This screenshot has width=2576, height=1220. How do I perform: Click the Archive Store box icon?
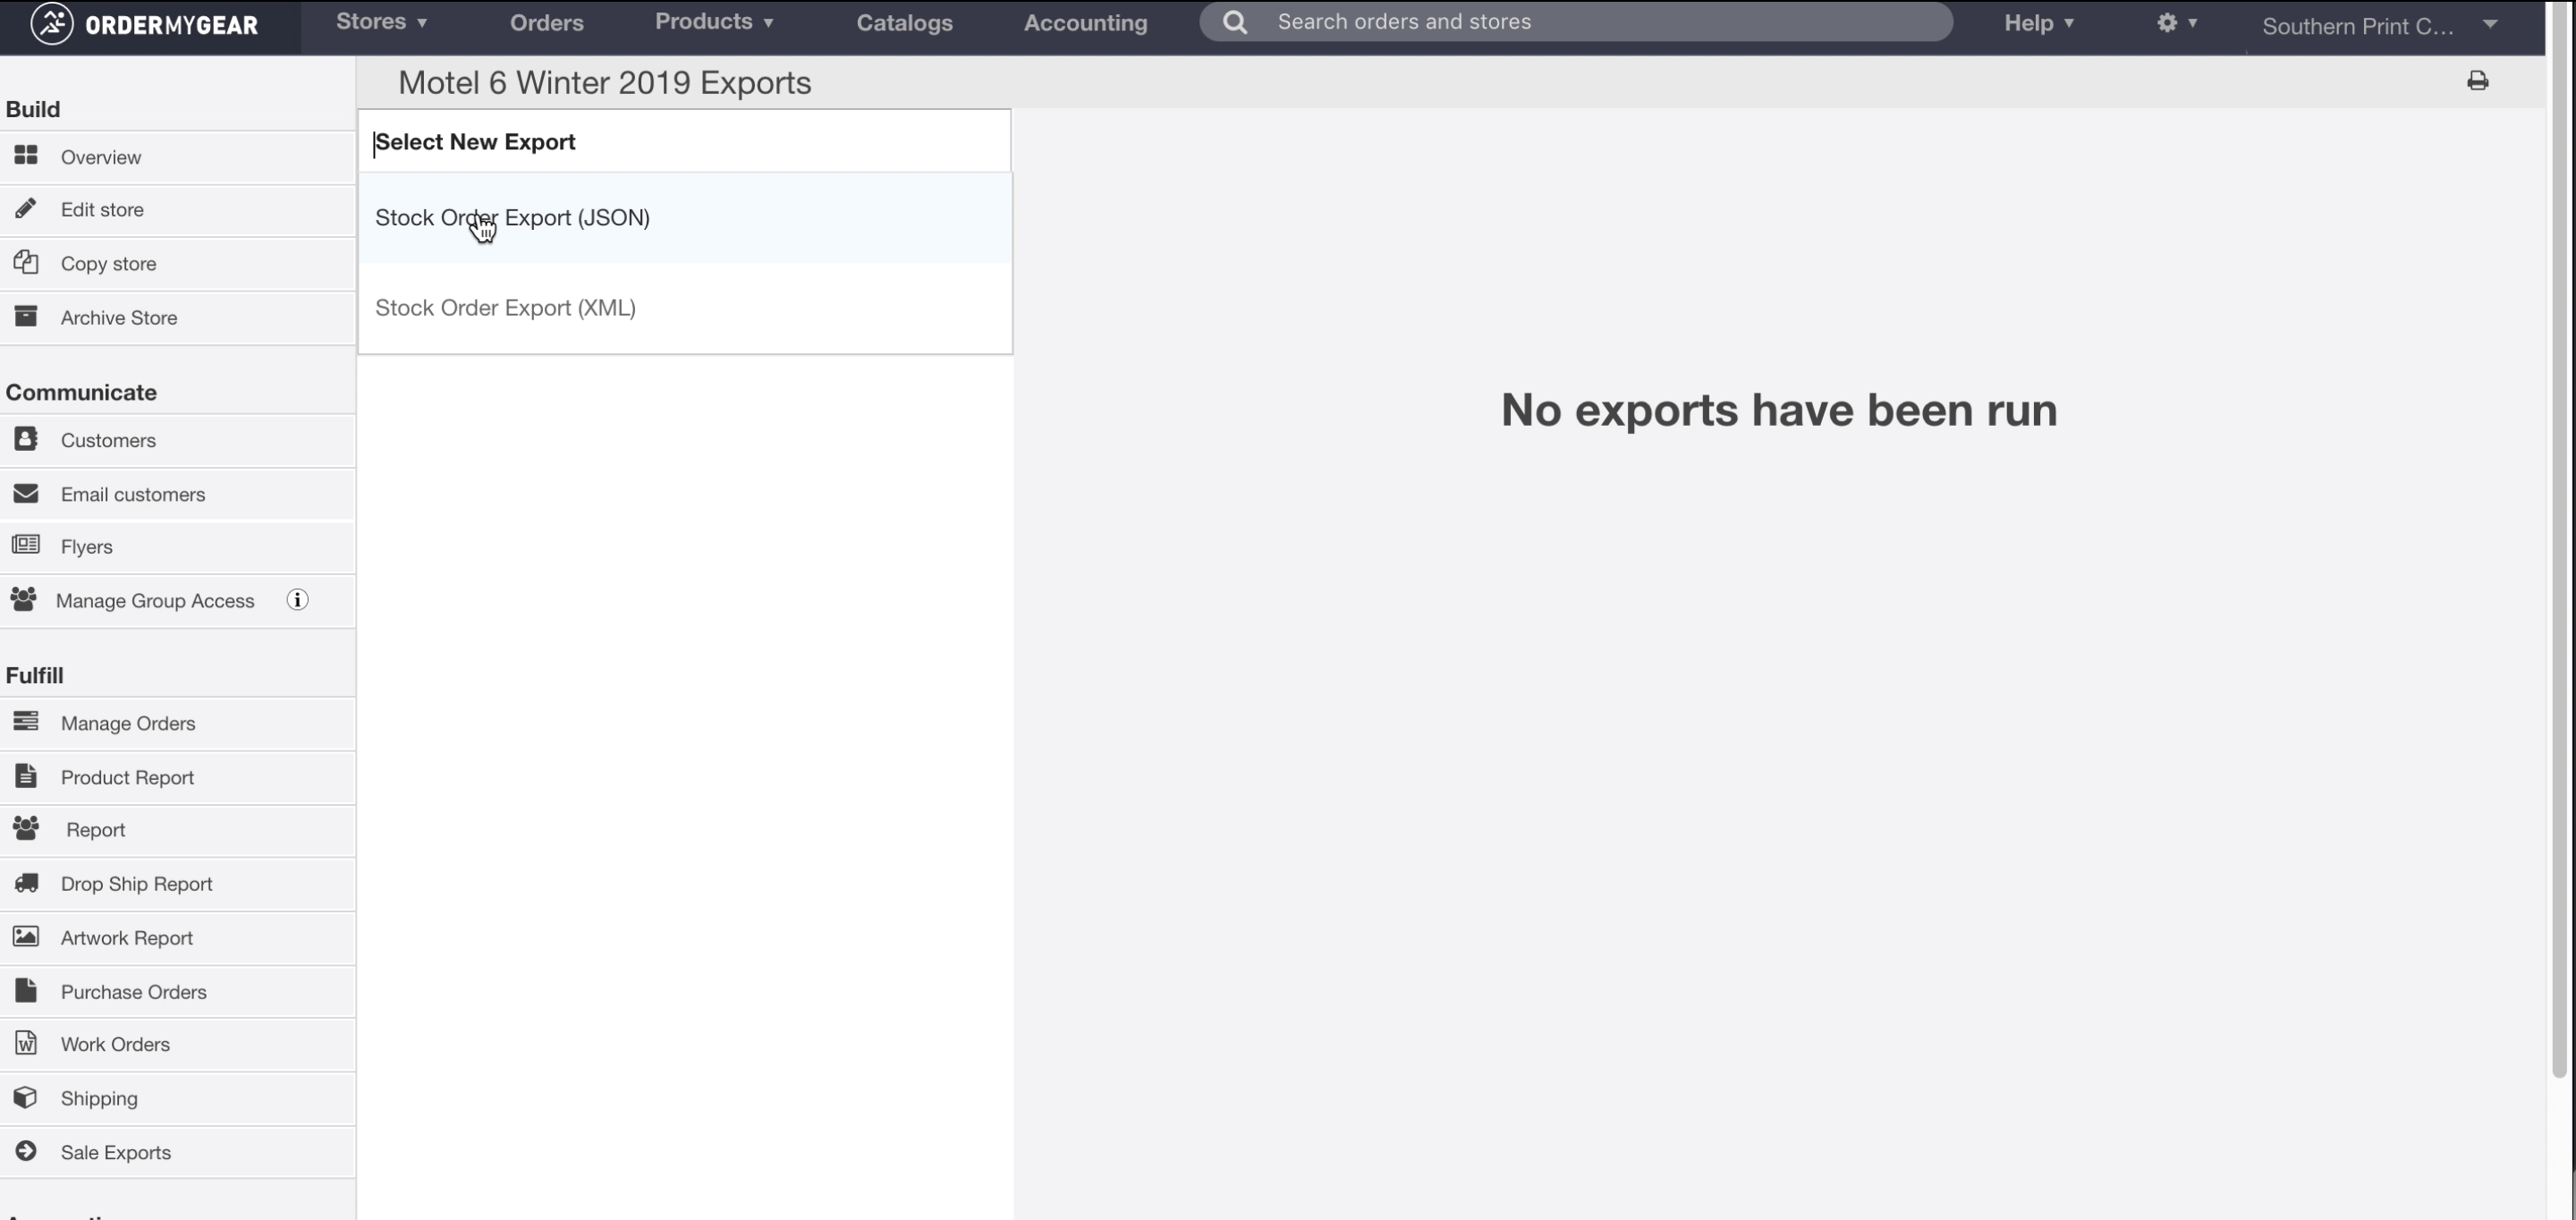[x=26, y=316]
